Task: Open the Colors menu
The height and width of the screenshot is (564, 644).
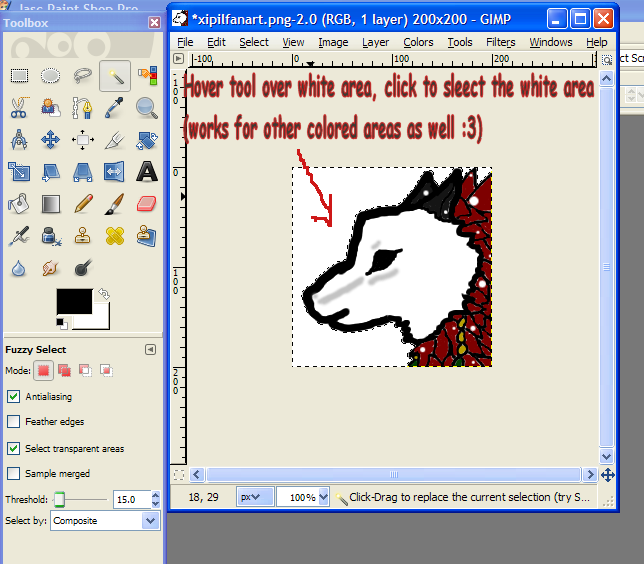Action: coord(418,42)
